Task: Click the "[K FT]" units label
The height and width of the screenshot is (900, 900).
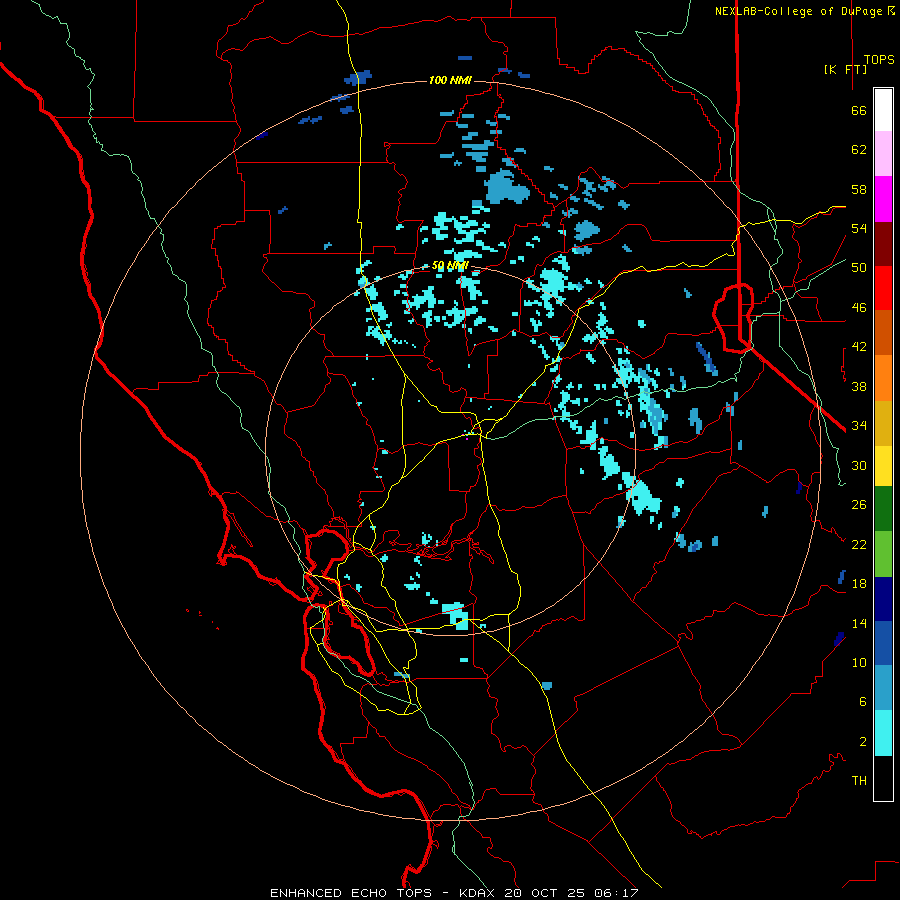Action: pyautogui.click(x=845, y=69)
